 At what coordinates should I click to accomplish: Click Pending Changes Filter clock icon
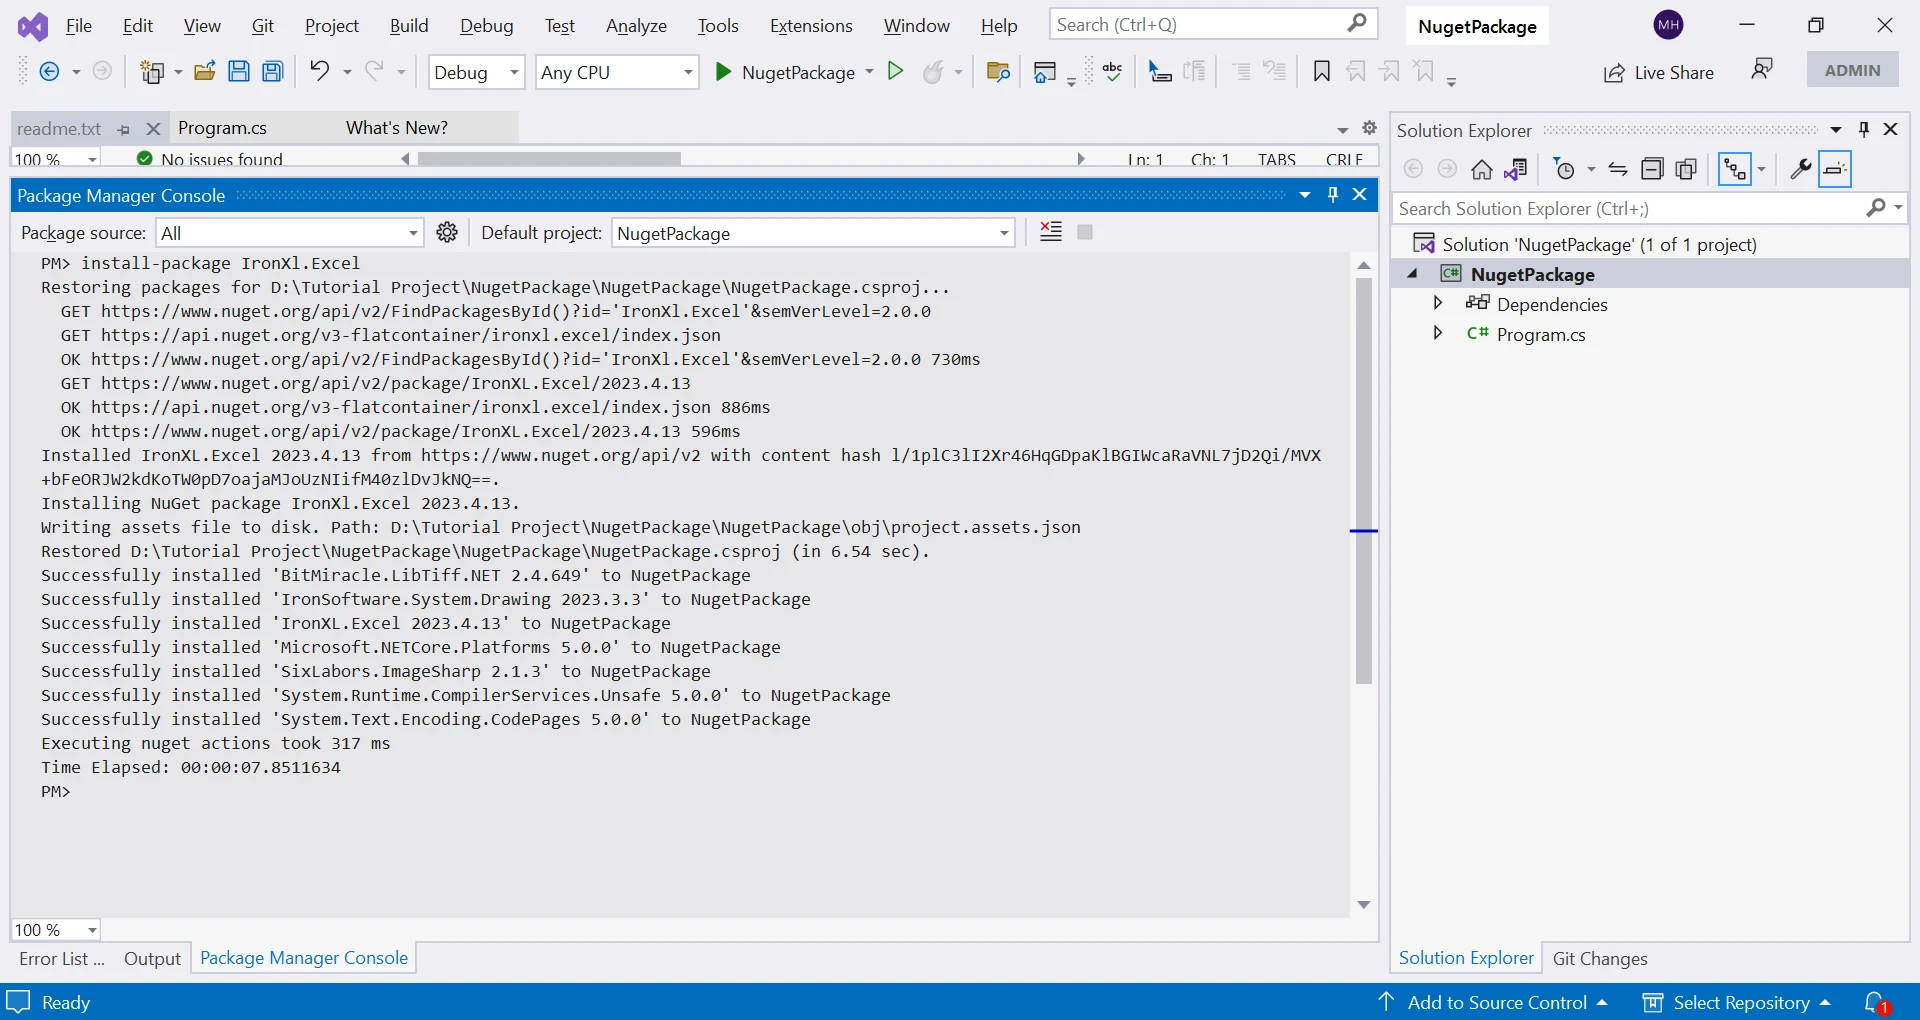coord(1565,169)
